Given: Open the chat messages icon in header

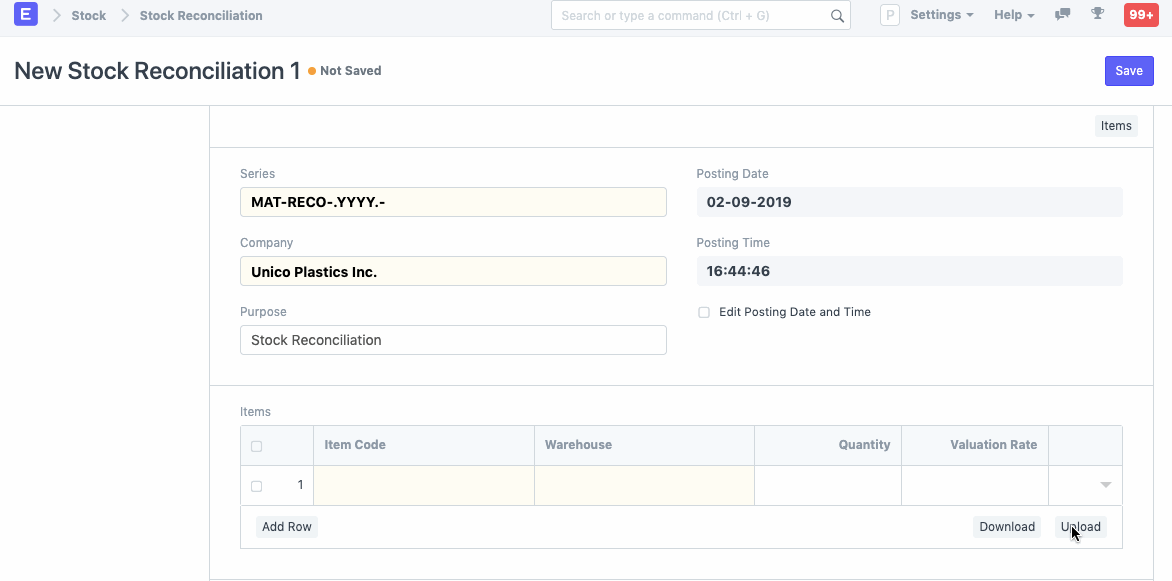Looking at the screenshot, I should (x=1062, y=14).
